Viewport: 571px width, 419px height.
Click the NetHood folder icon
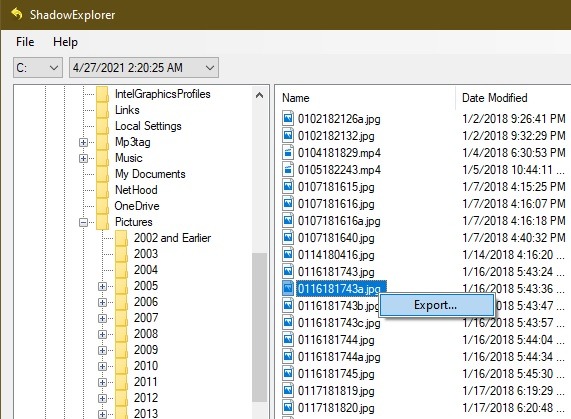click(103, 190)
